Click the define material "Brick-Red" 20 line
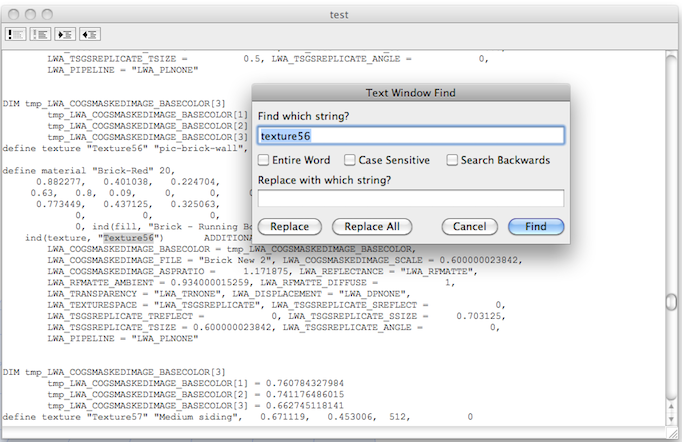 (89, 171)
